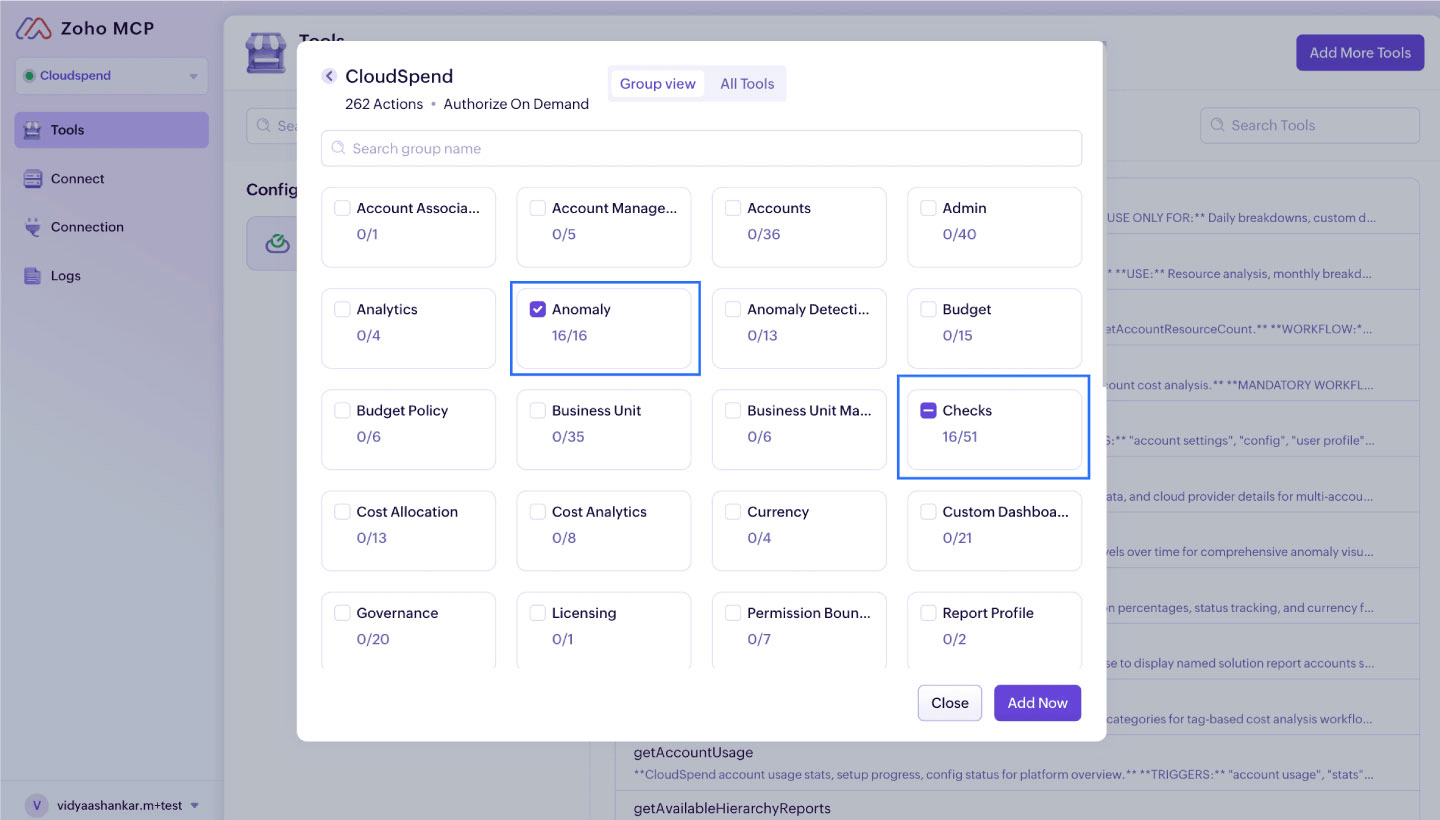
Task: Click the 16/51 count under Checks
Action: [x=960, y=437]
